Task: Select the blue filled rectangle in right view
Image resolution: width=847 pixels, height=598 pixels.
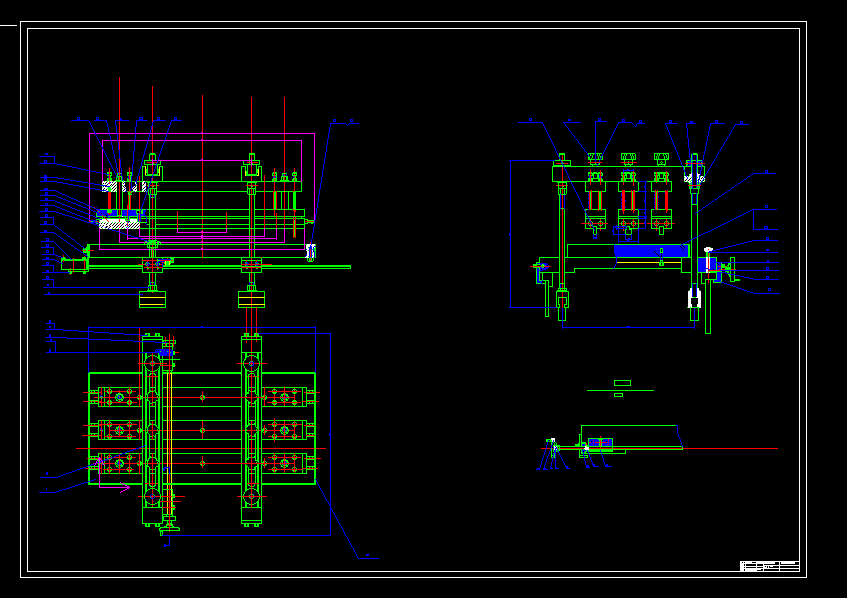Action: pyautogui.click(x=650, y=250)
